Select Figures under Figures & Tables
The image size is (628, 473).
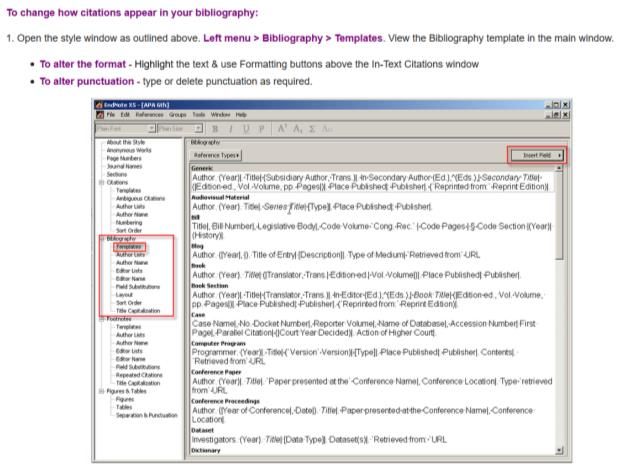[x=125, y=399]
